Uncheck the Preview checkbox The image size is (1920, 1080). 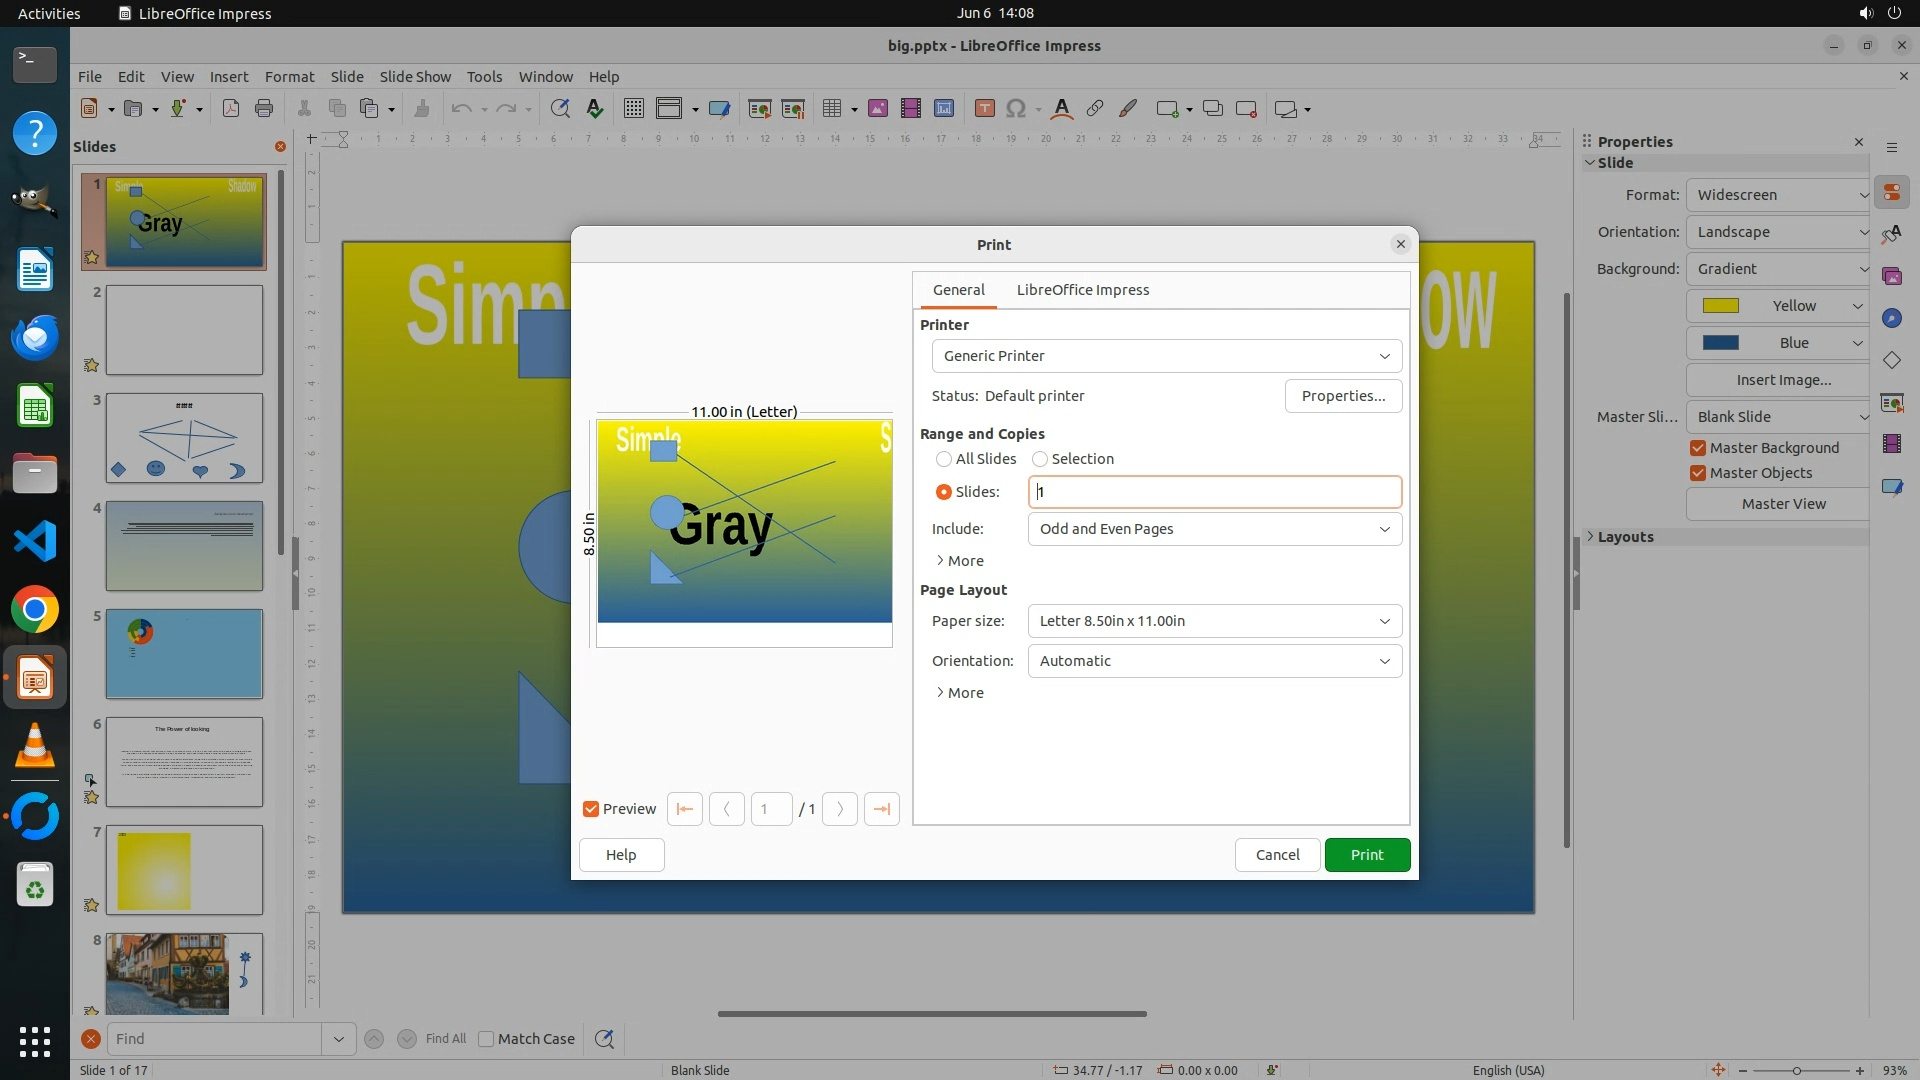(591, 809)
